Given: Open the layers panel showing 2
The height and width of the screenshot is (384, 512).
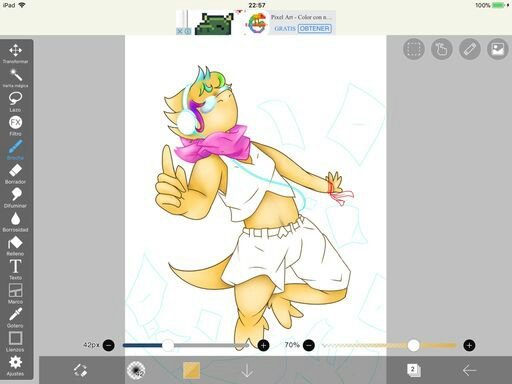Looking at the screenshot, I should click(x=414, y=370).
